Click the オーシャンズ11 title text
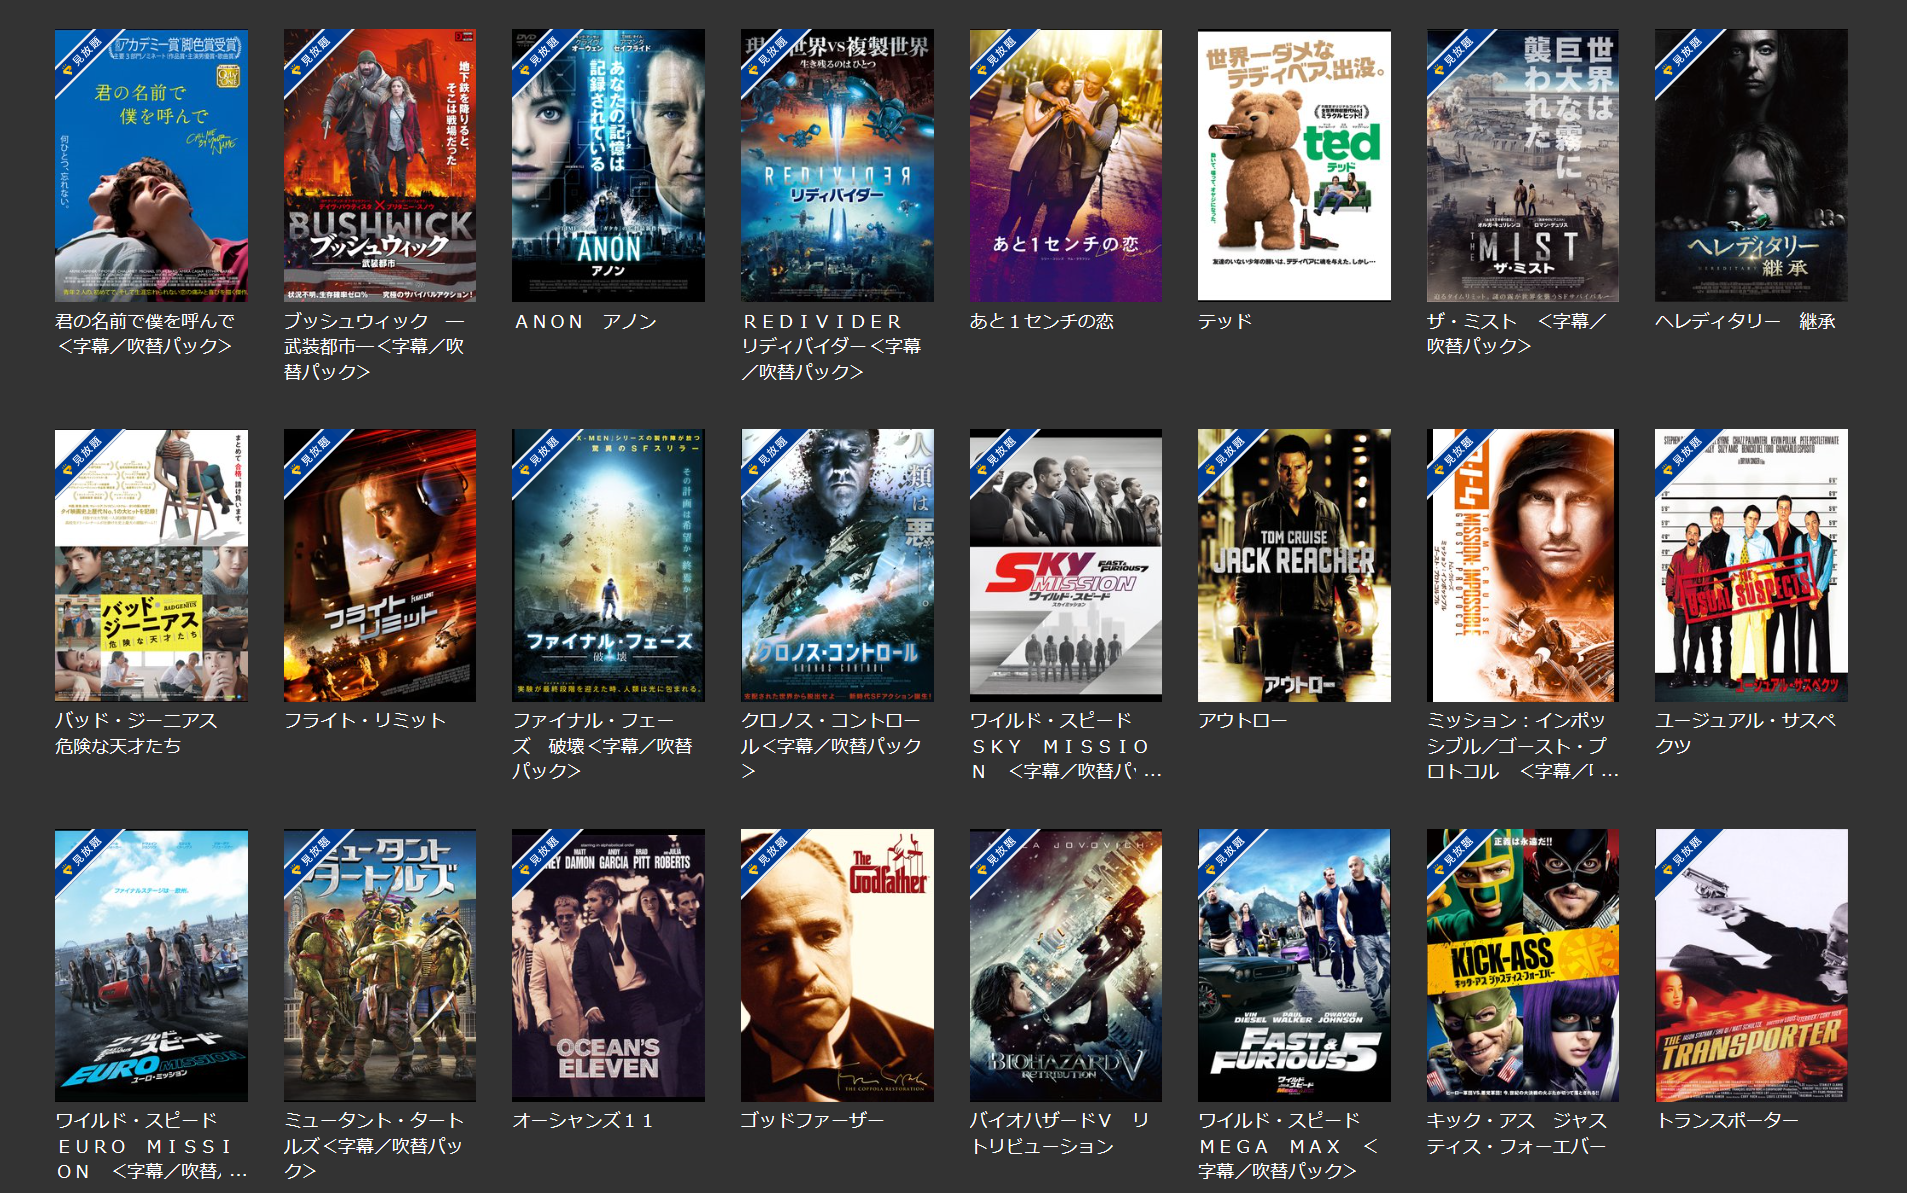The image size is (1907, 1193). [583, 1120]
